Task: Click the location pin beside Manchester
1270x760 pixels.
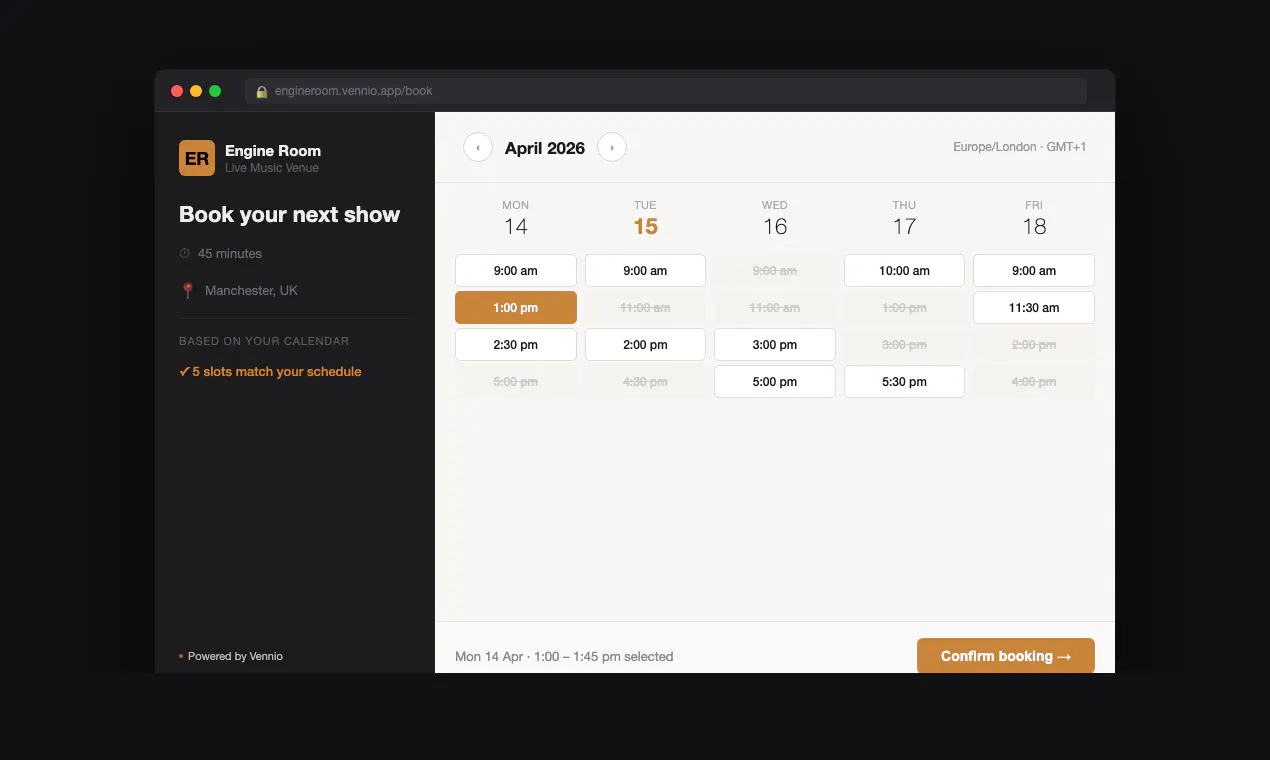Action: click(x=187, y=291)
